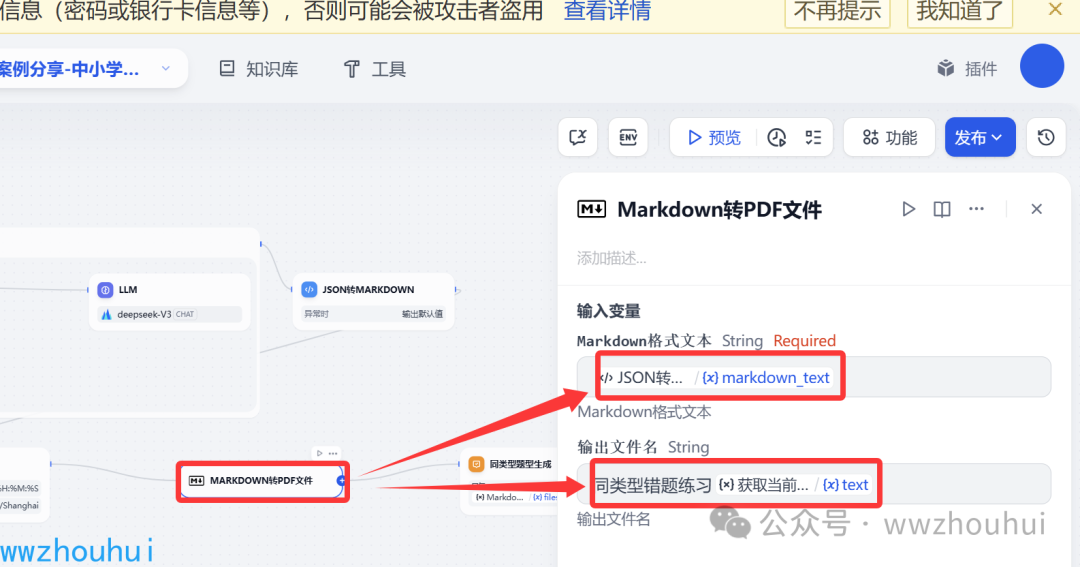Run node via small play icon above it
The height and width of the screenshot is (567, 1080).
pos(319,453)
